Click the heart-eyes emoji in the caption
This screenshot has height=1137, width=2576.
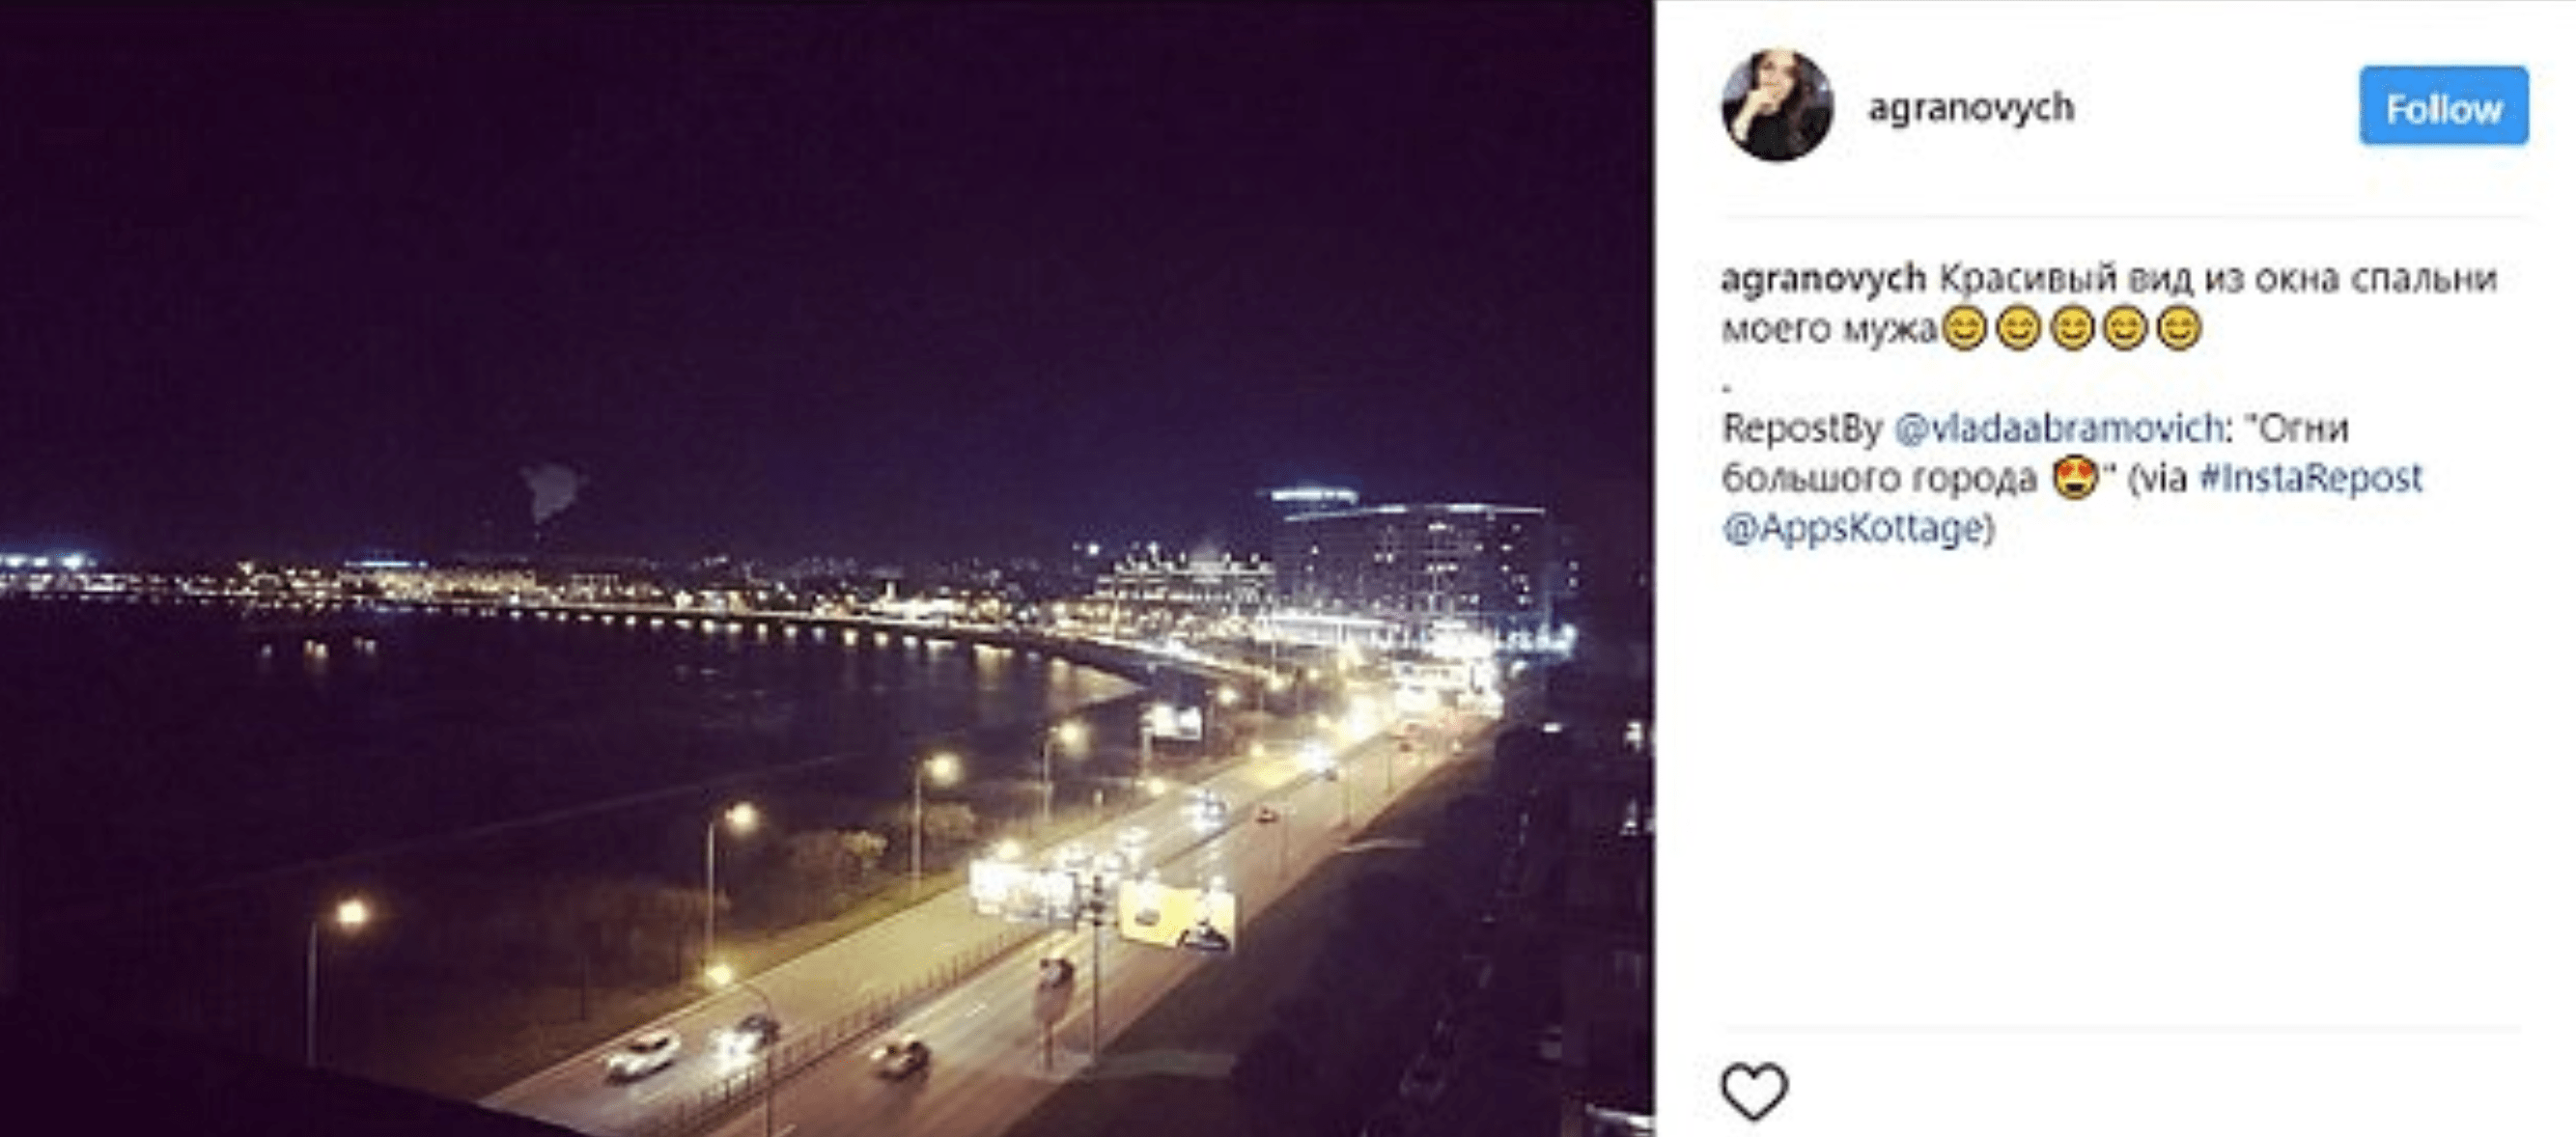[2075, 478]
